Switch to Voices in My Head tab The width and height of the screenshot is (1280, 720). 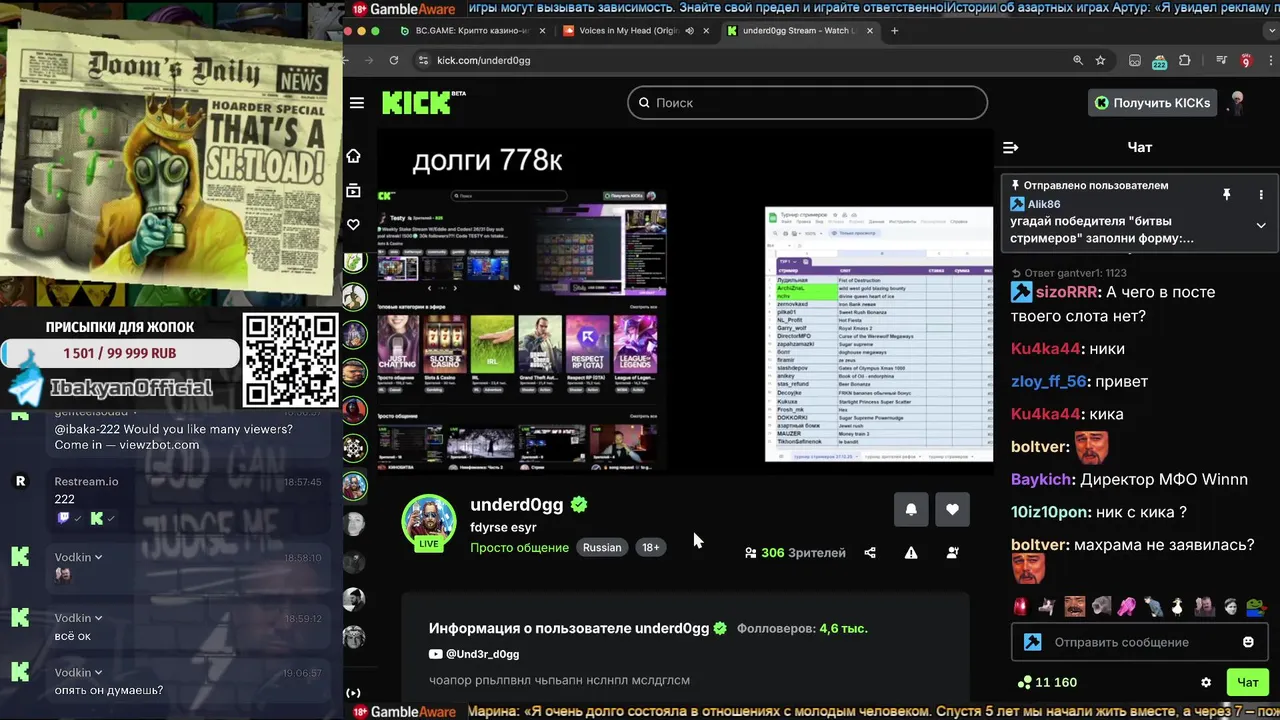click(x=634, y=31)
